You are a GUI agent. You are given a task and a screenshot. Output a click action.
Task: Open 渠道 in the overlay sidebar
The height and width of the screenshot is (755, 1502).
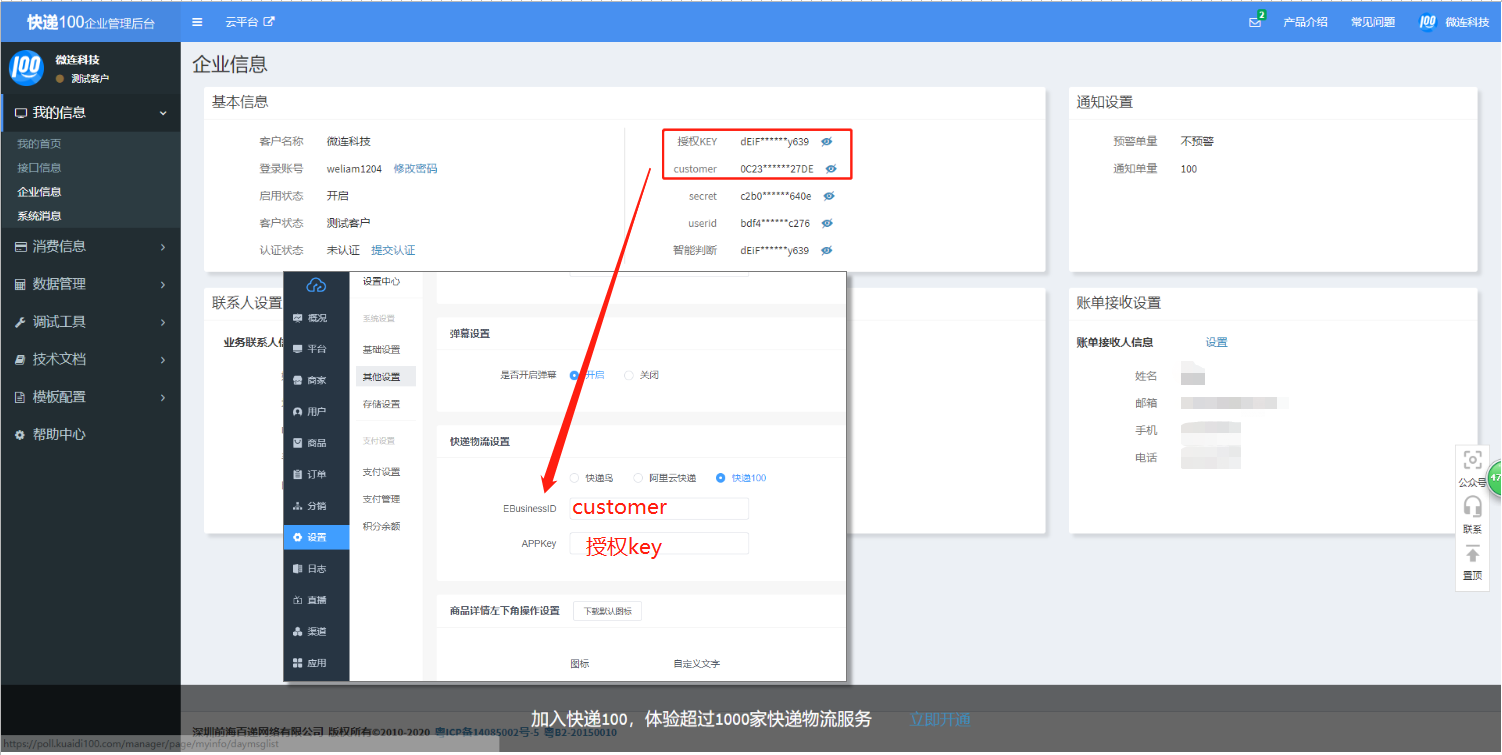pos(316,632)
